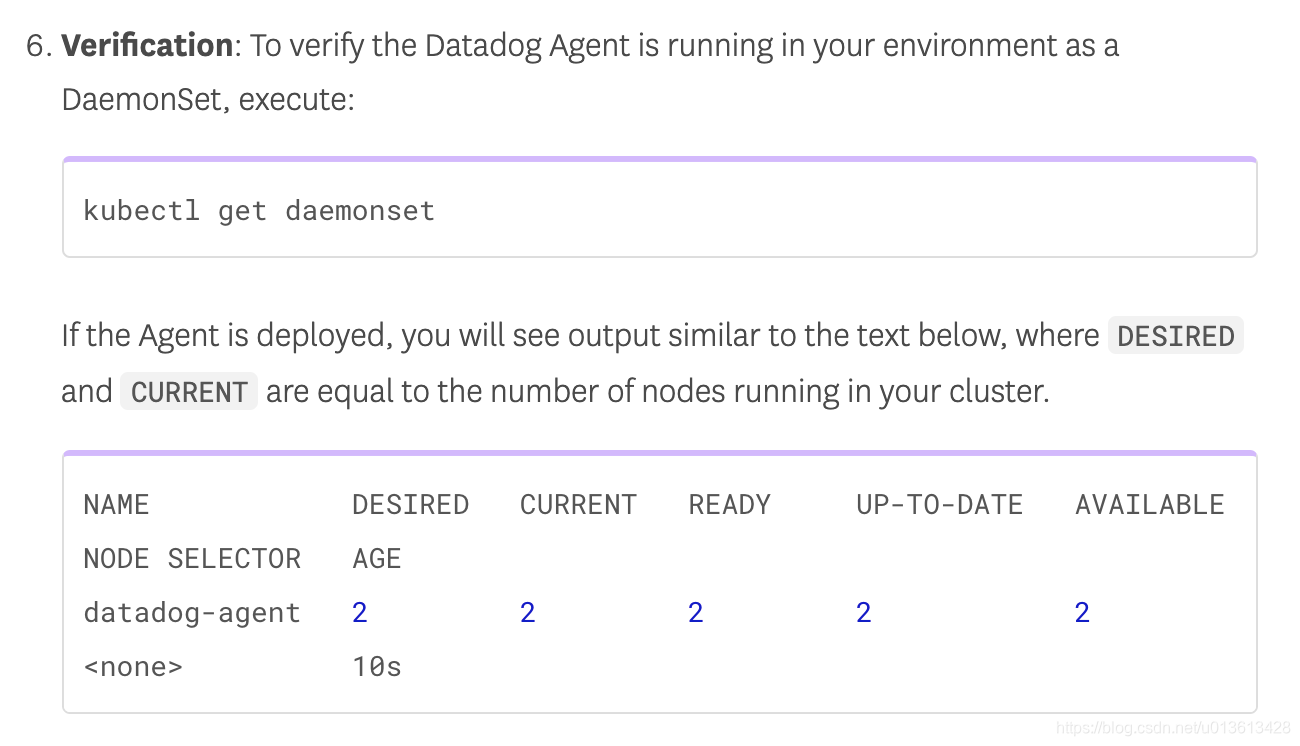Click the AGE header text
The width and height of the screenshot is (1300, 746).
coord(377,558)
